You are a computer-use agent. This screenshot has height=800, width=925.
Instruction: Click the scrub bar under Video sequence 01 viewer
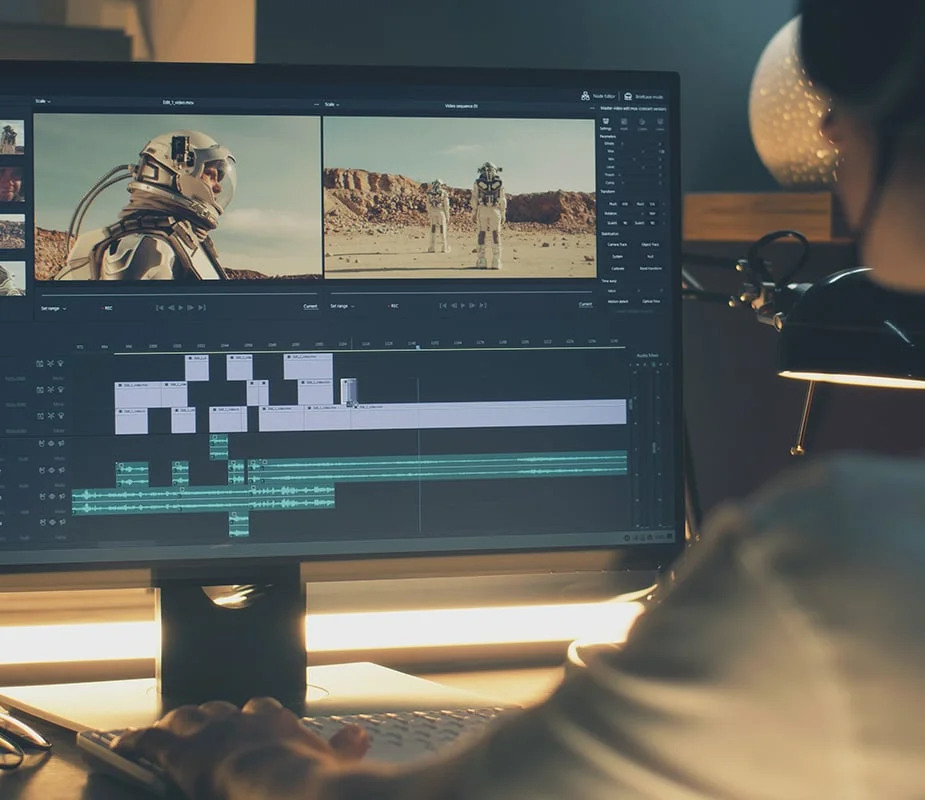point(461,291)
